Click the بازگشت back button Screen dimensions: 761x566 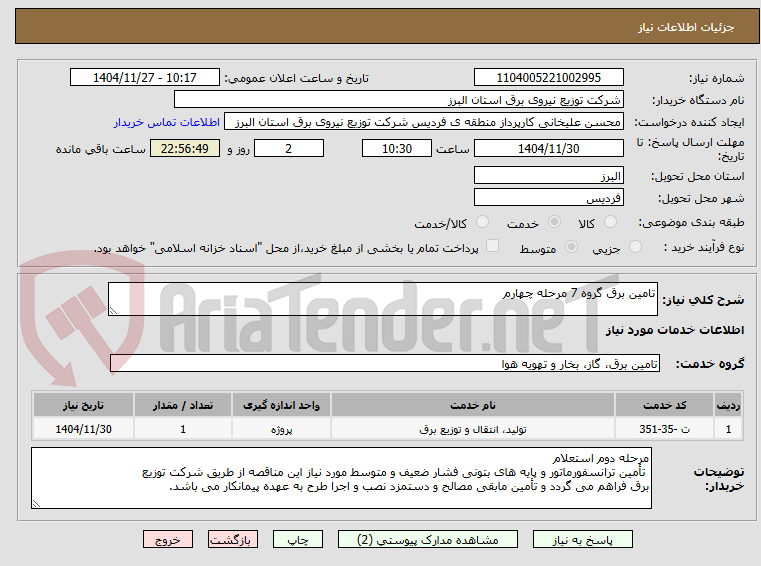point(232,539)
